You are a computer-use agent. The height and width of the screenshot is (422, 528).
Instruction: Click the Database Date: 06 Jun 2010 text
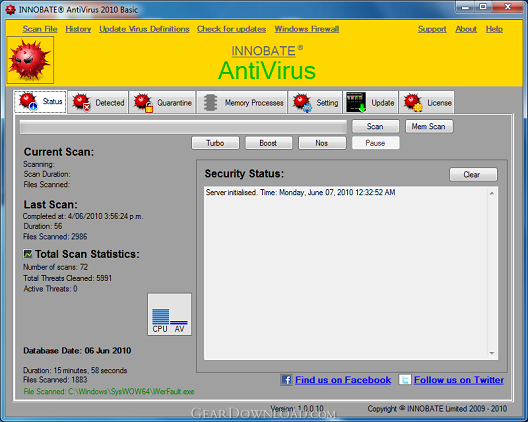[77, 351]
